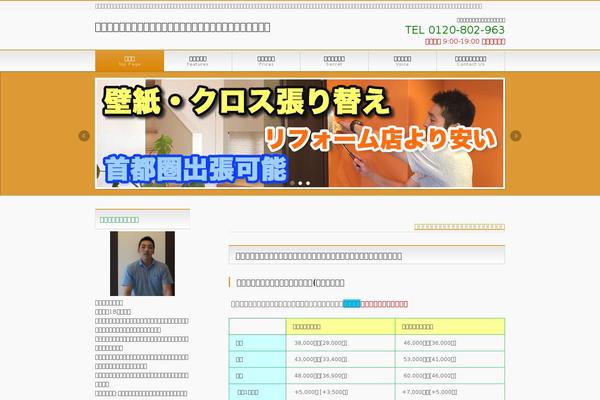600x400 pixels.
Task: Select the price cell showing 53,000 and 41,000
Action: pyautogui.click(x=450, y=359)
